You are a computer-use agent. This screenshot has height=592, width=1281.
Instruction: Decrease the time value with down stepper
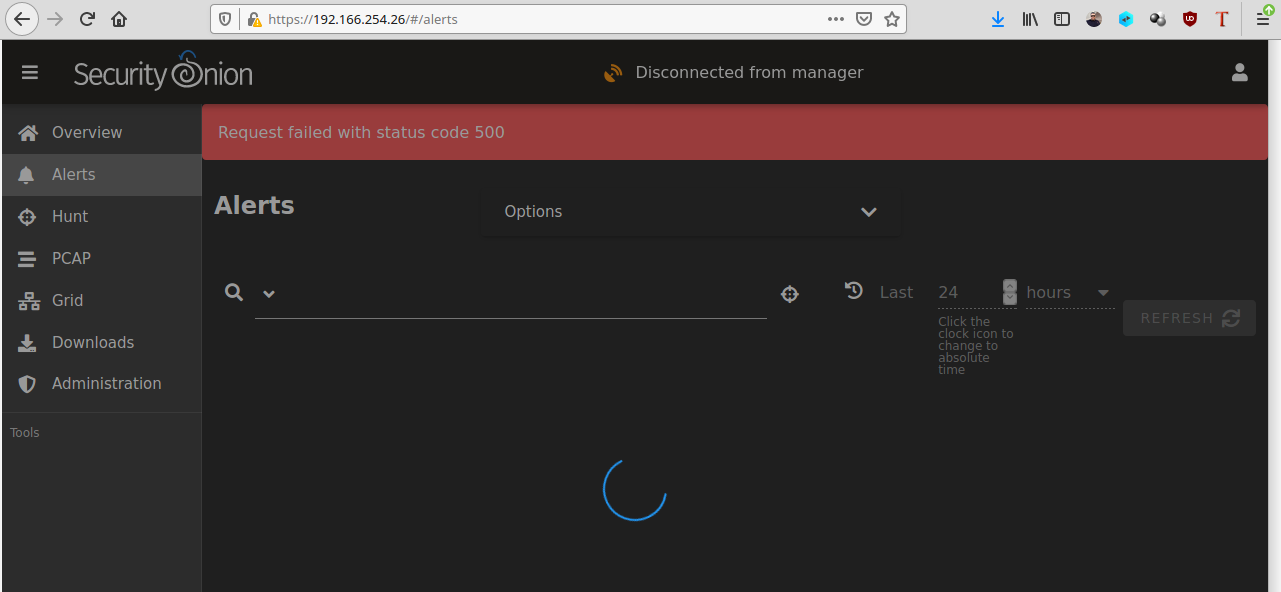(x=1010, y=298)
